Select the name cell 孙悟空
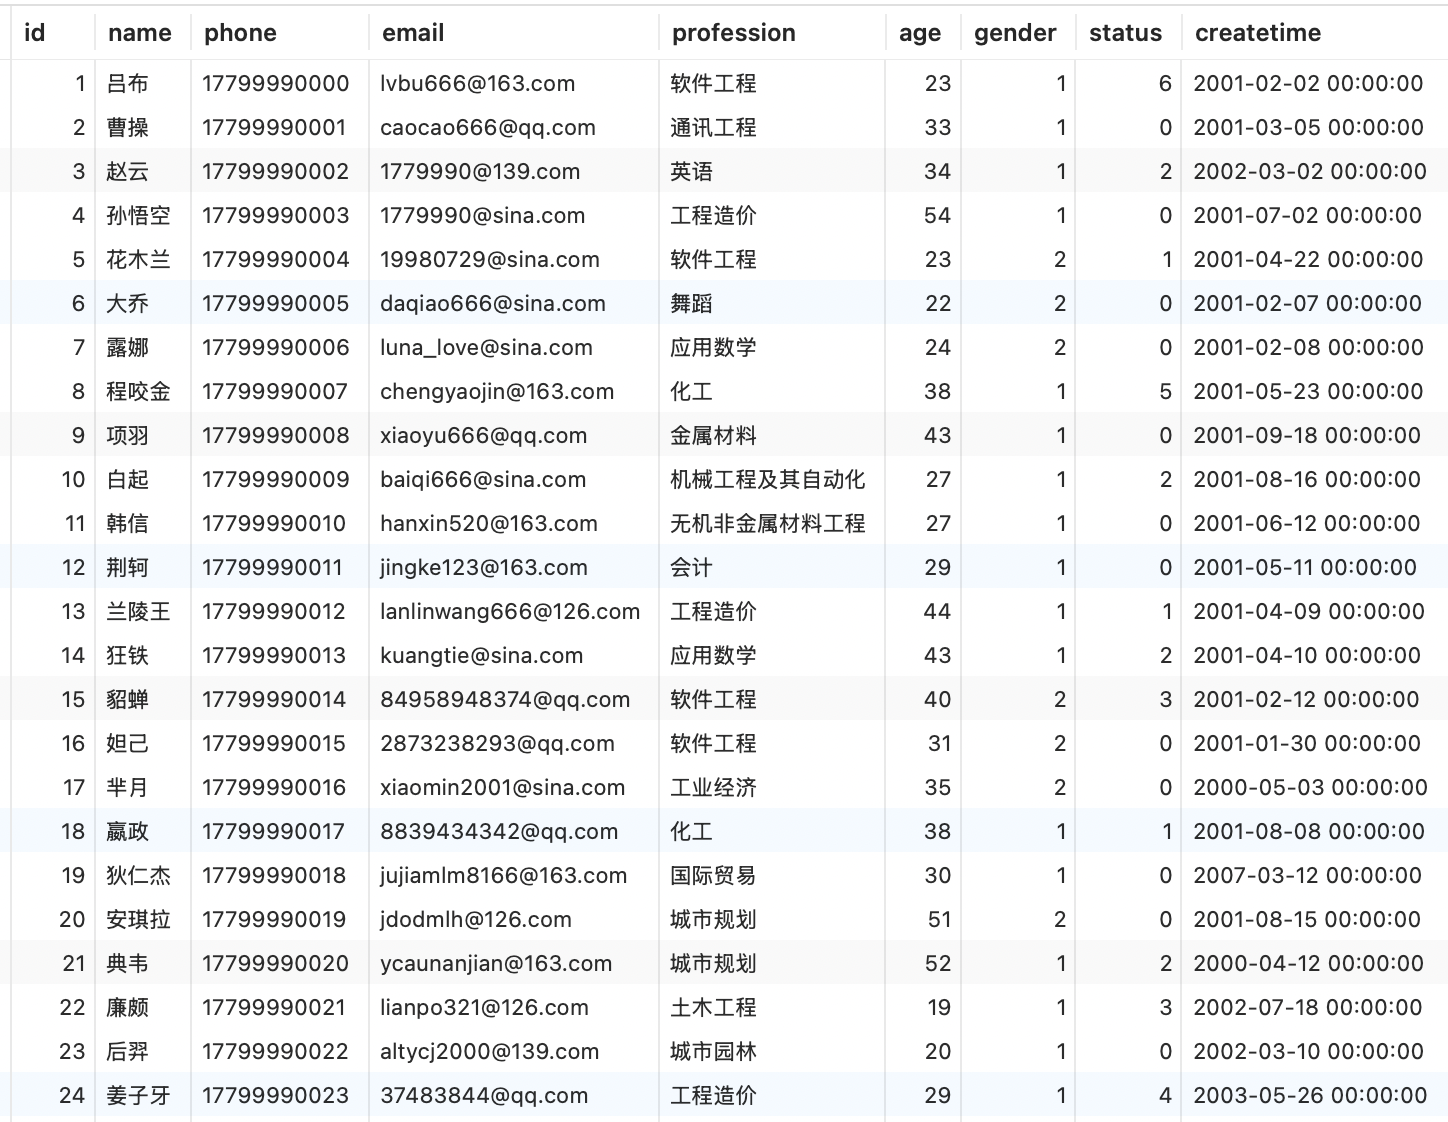Screen dimensions: 1448x1122 (x=138, y=216)
